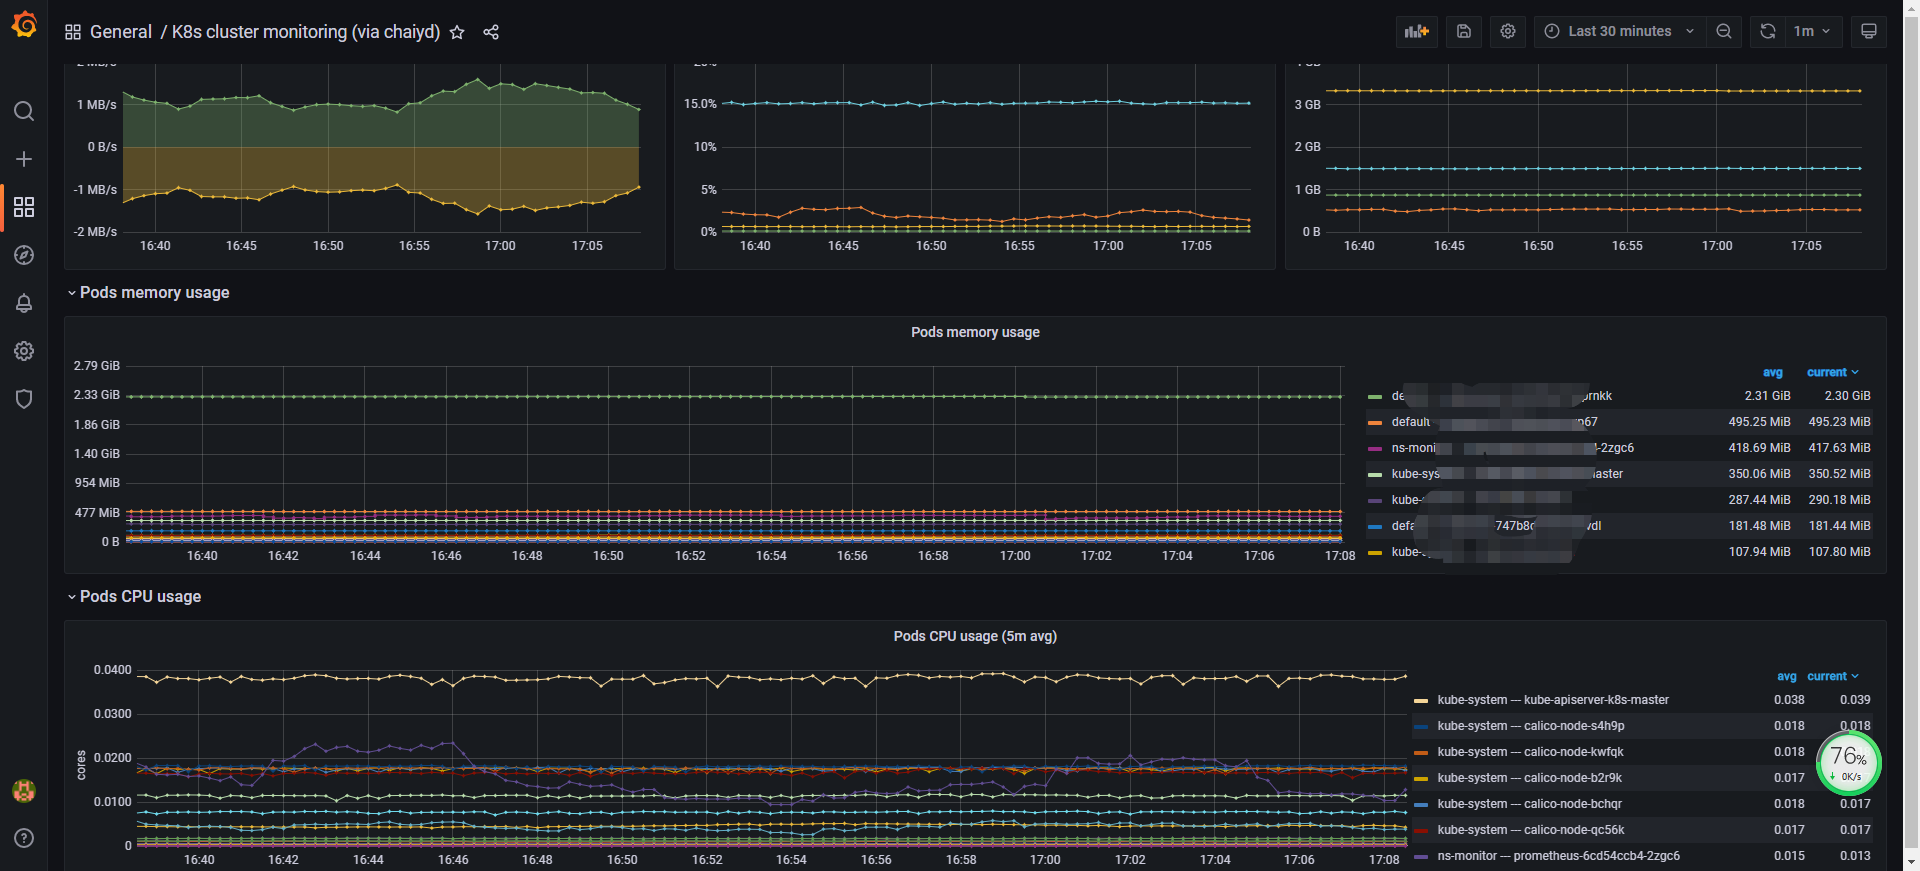Cycle view mode with monitor icon
This screenshot has height=871, width=1920.
[x=1868, y=31]
